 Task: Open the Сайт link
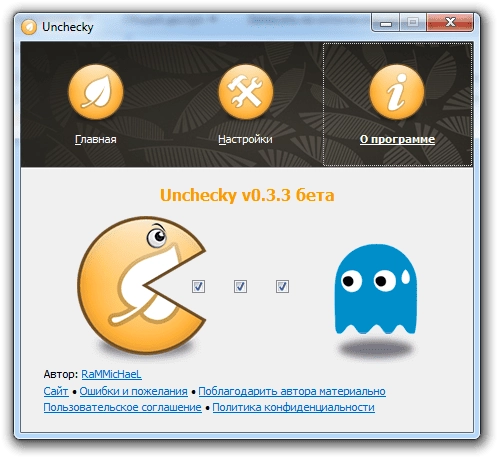pos(56,391)
